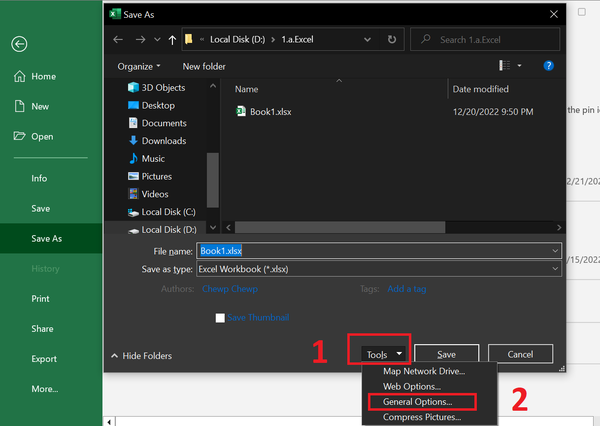The height and width of the screenshot is (426, 600).
Task: Select Desktop in the navigation pane
Action: pos(151,105)
